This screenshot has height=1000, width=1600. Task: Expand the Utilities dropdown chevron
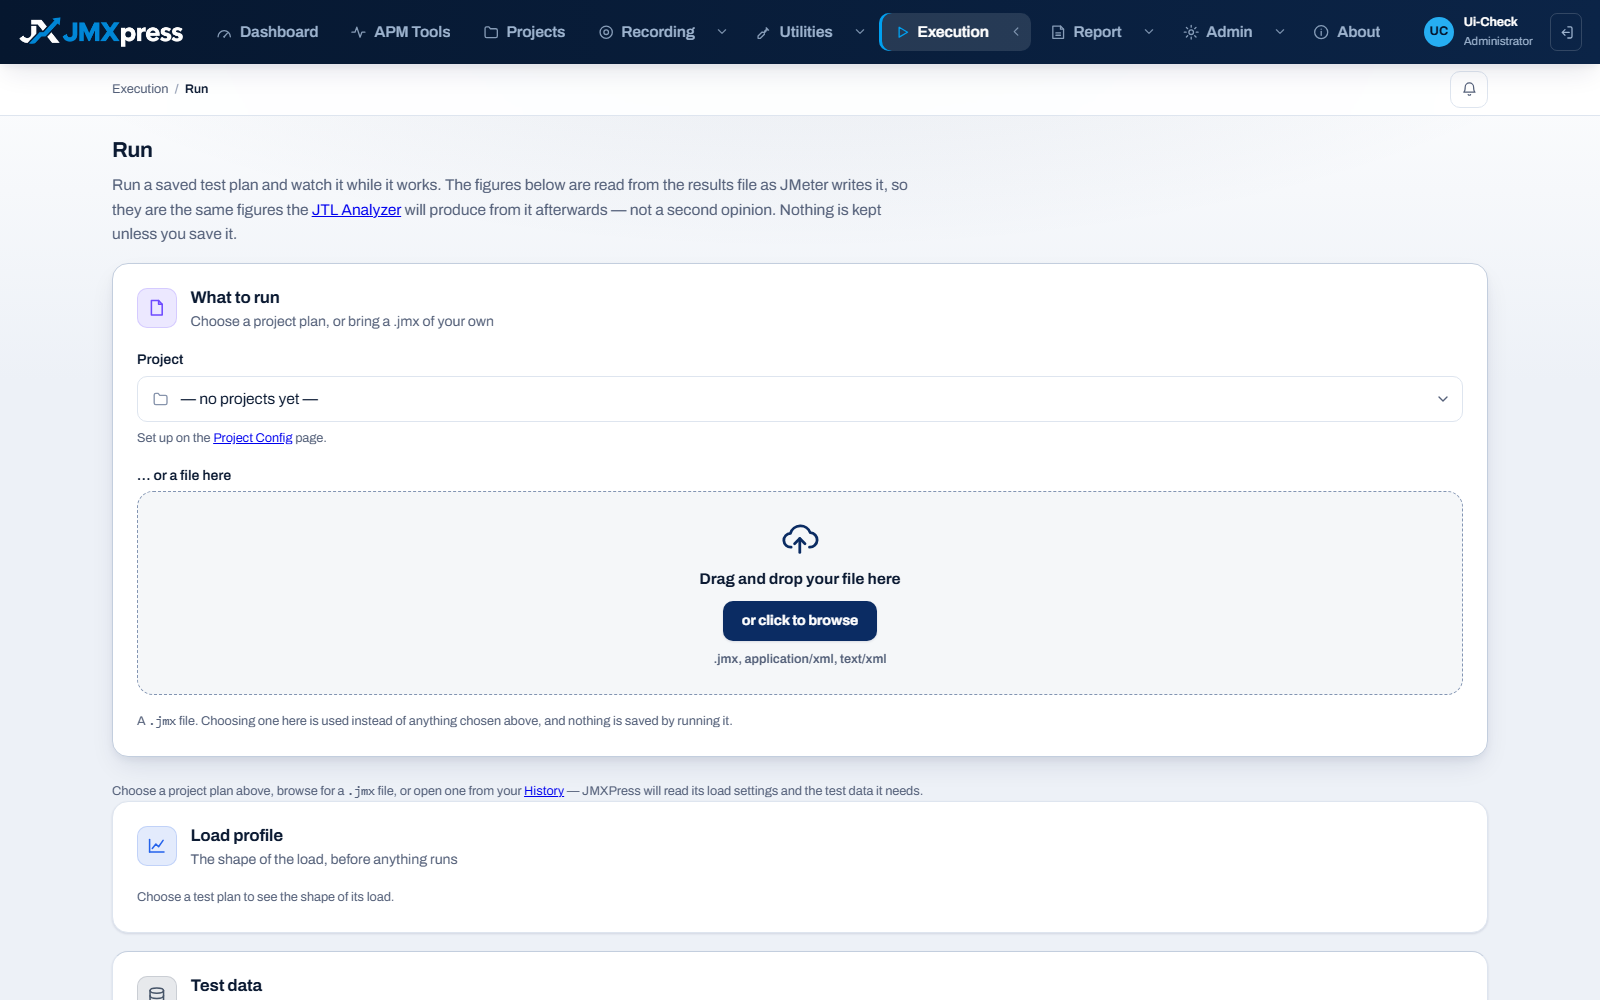860,32
